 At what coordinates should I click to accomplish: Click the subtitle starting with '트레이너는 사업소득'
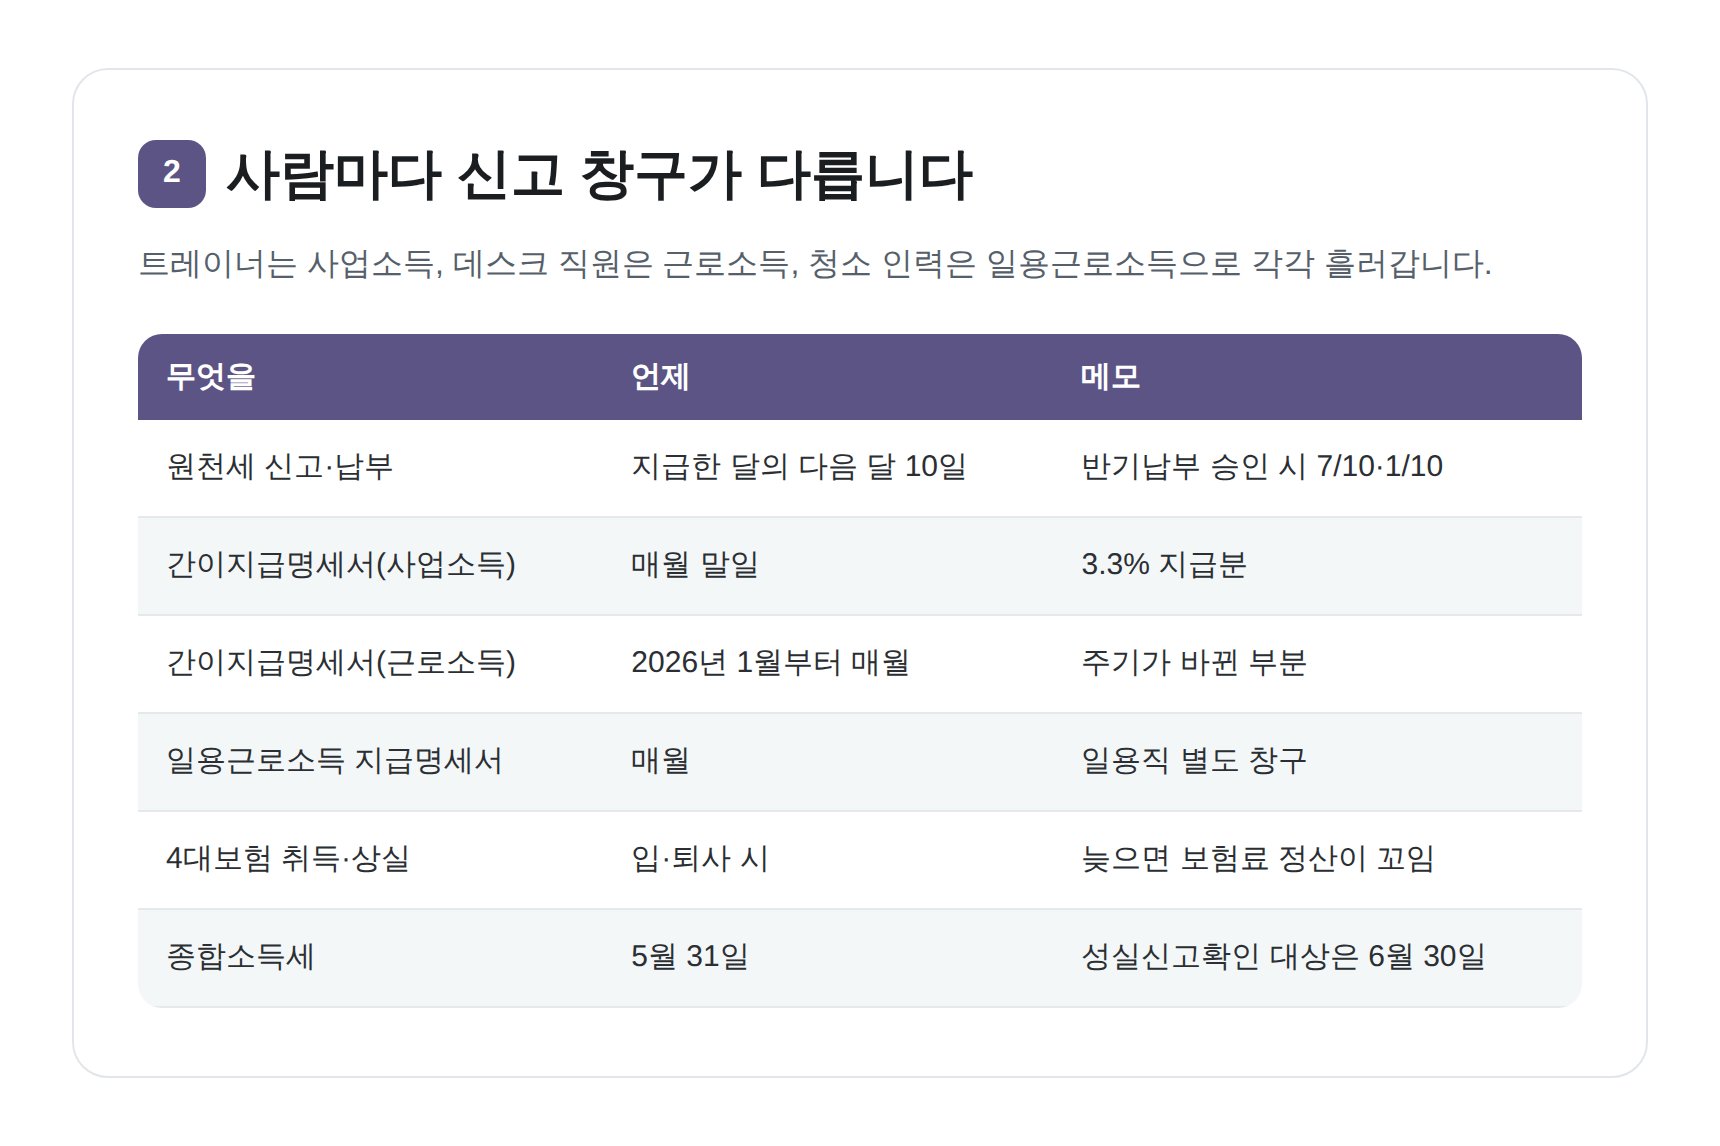(x=815, y=264)
